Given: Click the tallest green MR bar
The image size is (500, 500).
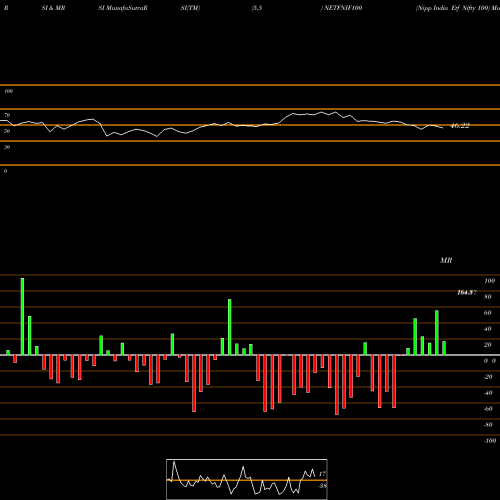Looking at the screenshot, I should point(22,316).
